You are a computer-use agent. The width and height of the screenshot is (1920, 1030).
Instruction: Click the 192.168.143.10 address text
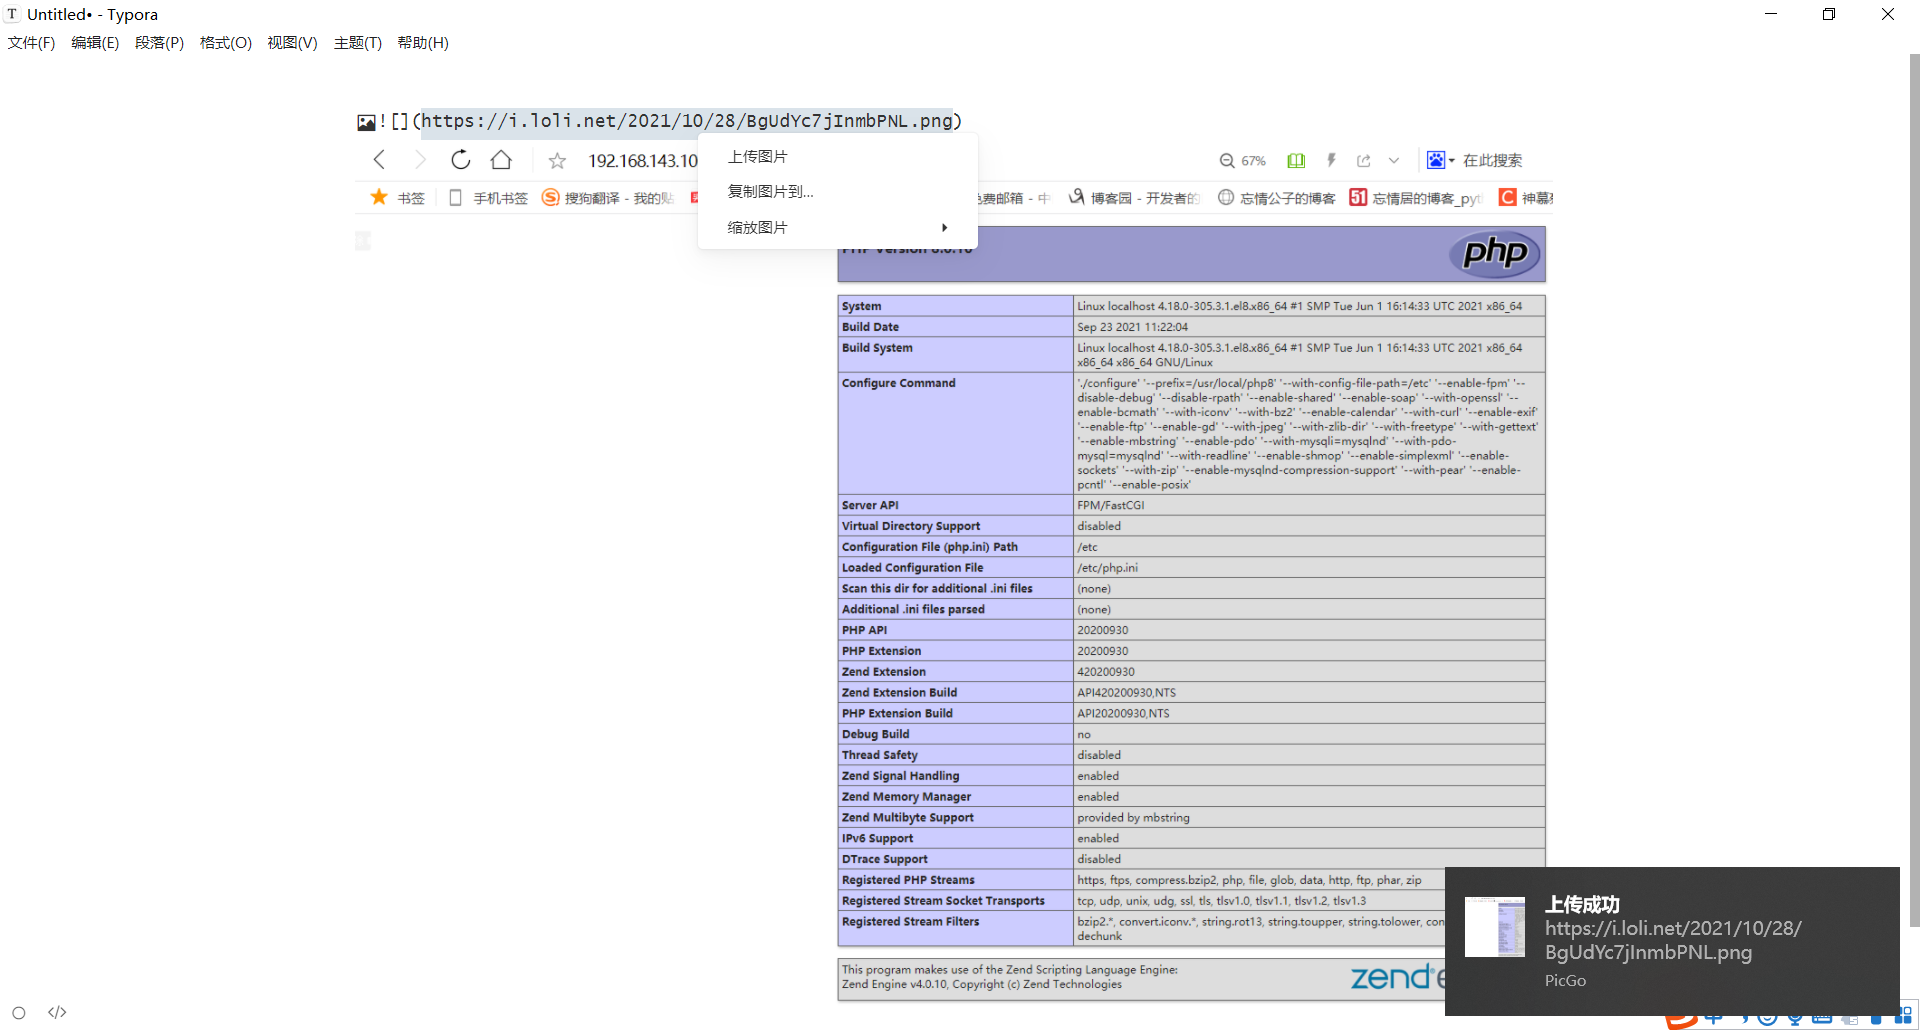pos(643,161)
